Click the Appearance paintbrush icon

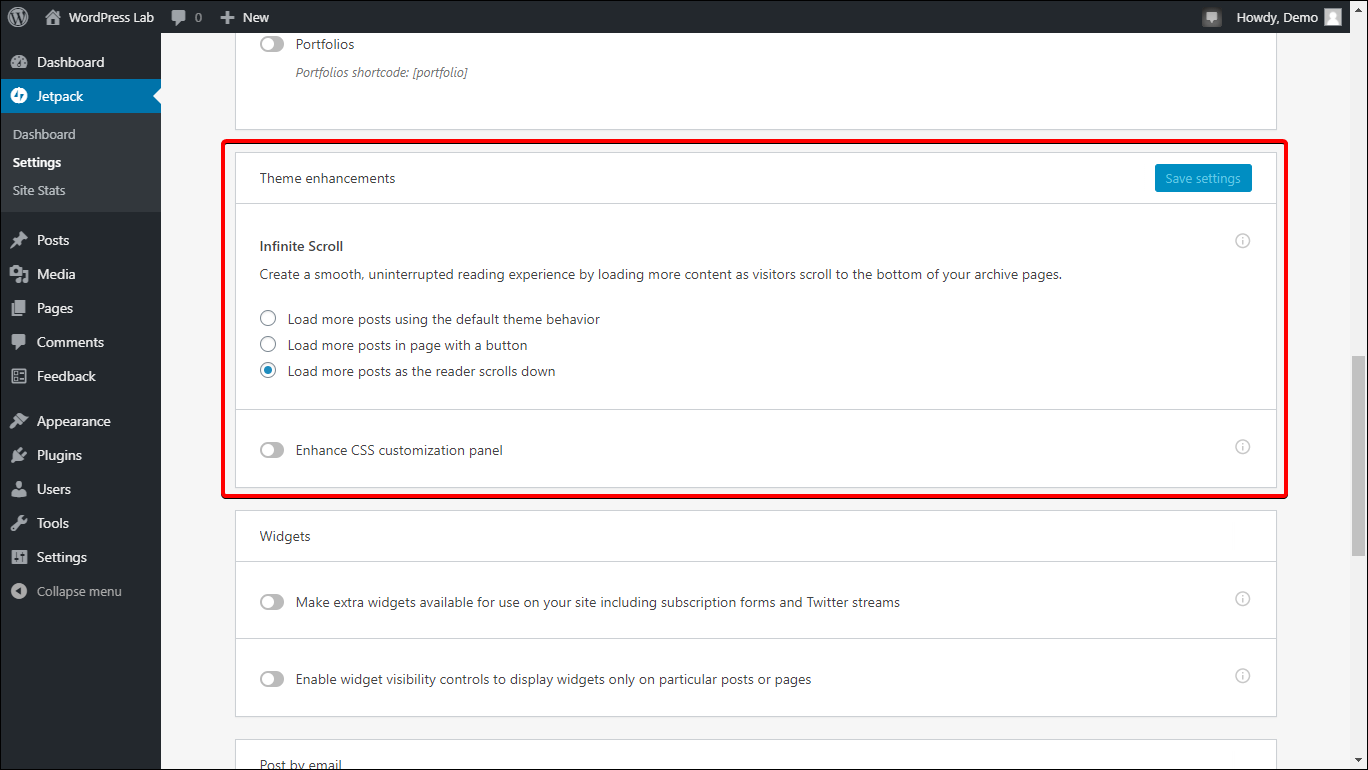(19, 421)
